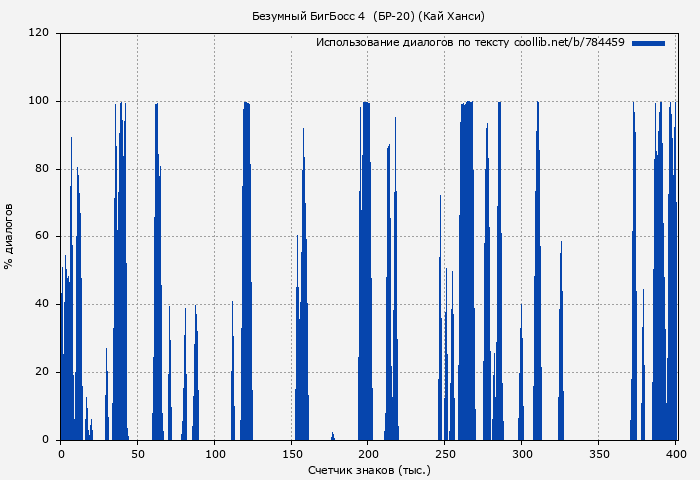Click the 400 tick on the horizontal axis
700x480 pixels.
point(676,454)
